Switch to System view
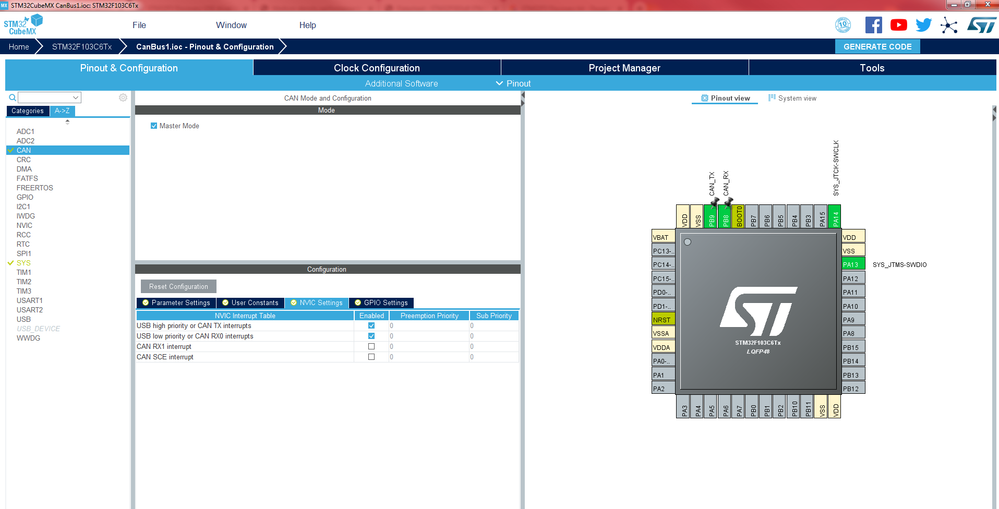 pos(793,98)
